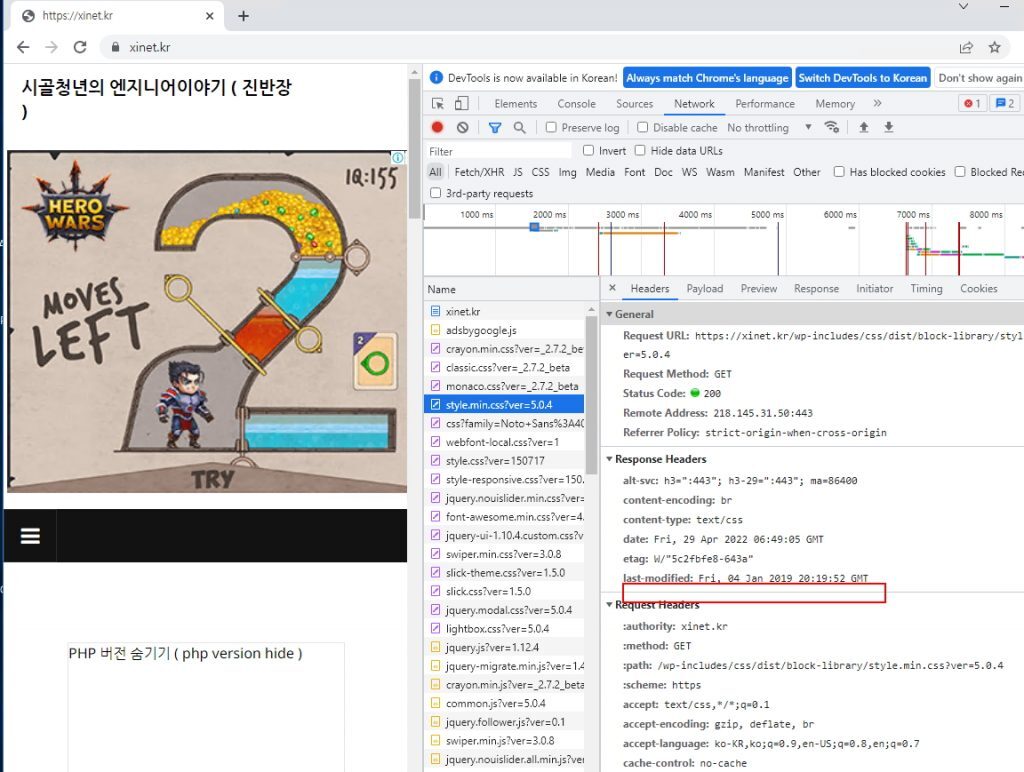Switch to the Elements panel
Image resolution: width=1024 pixels, height=772 pixels.
point(515,104)
